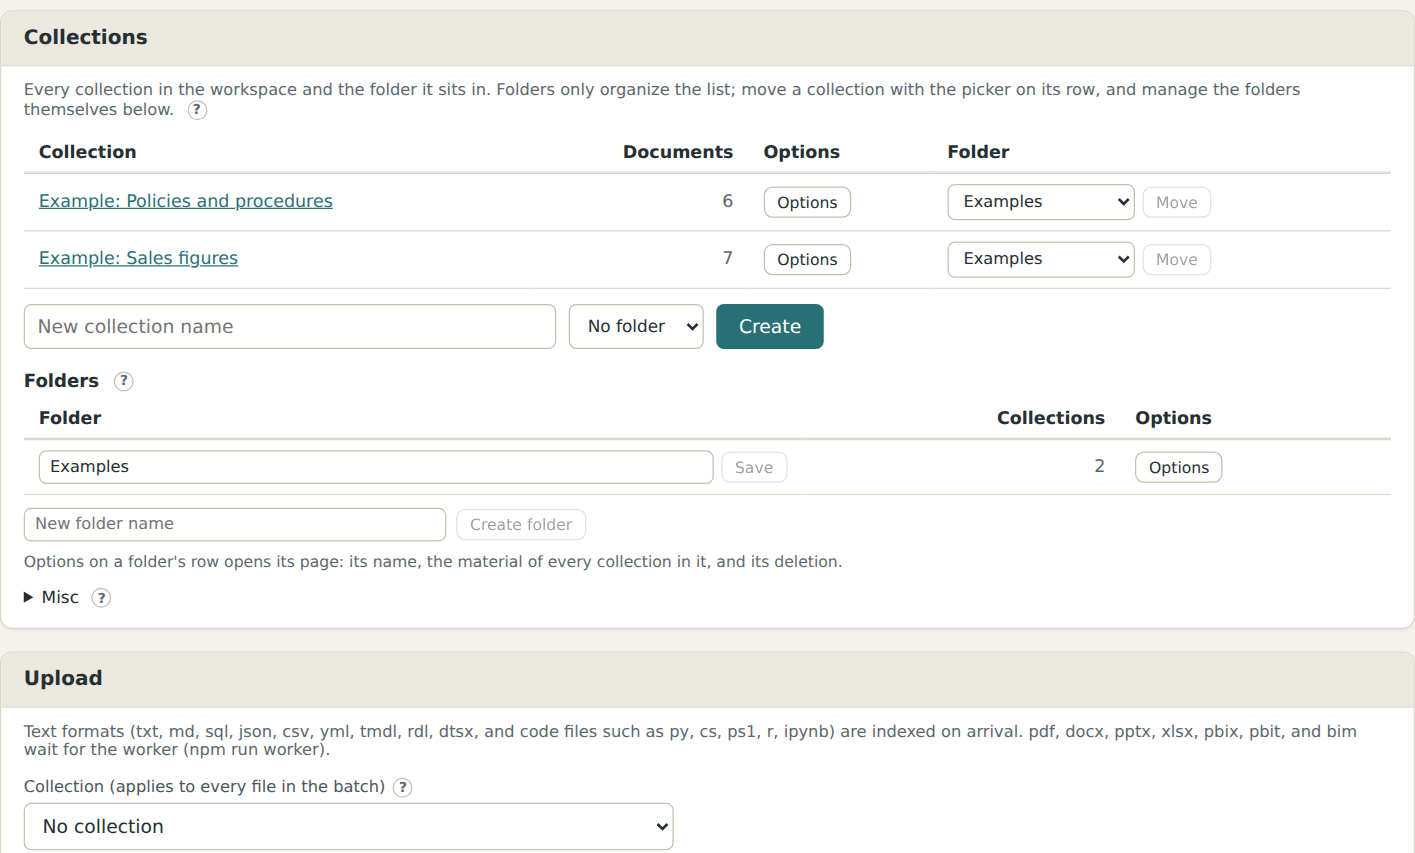1415x853 pixels.
Task: Open folder picker for Sales figures row
Action: 1041,259
